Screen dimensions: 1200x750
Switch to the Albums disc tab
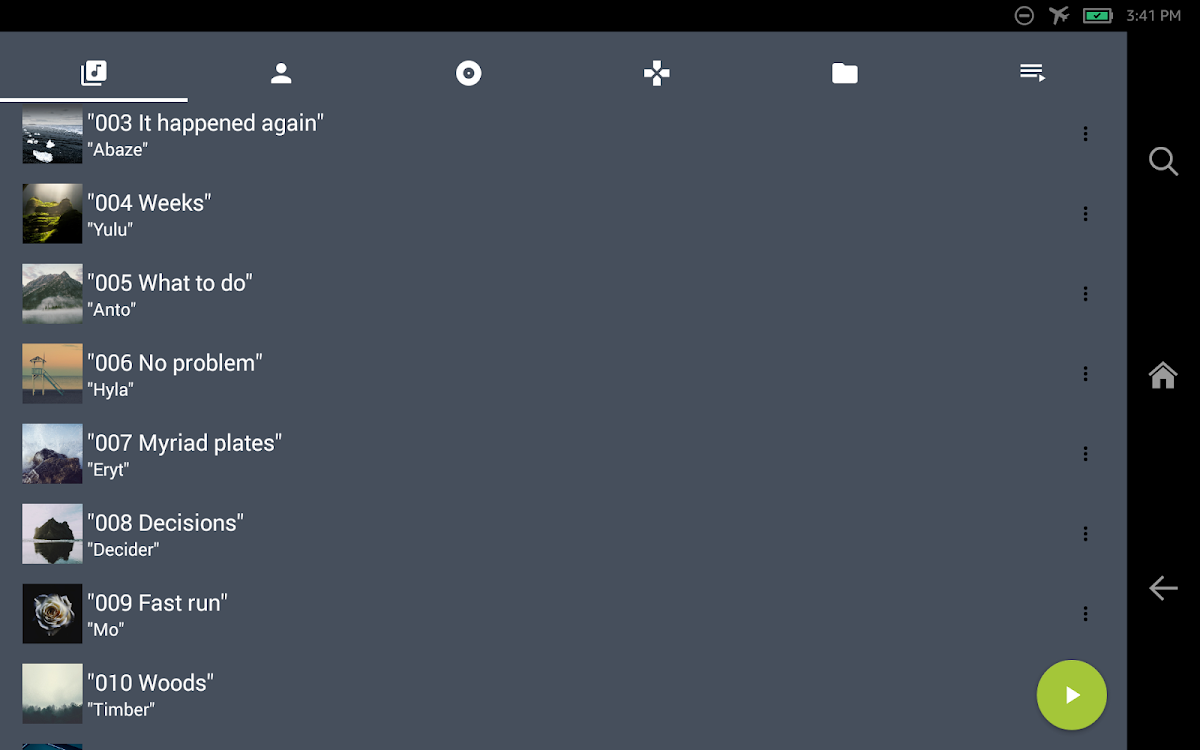coord(469,73)
